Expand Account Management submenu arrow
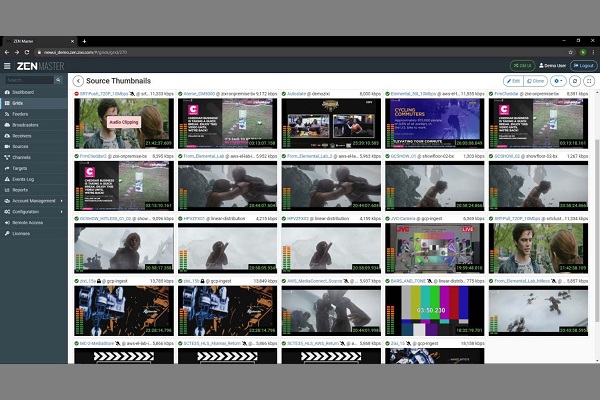Viewport: 600px width, 400px height. click(x=61, y=201)
